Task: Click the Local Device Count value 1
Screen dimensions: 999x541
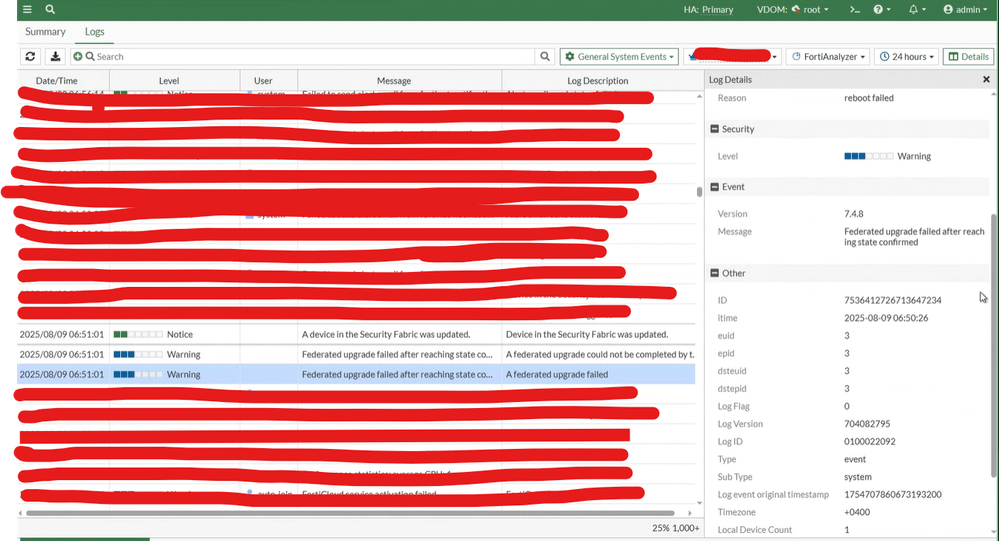Action: [x=847, y=530]
